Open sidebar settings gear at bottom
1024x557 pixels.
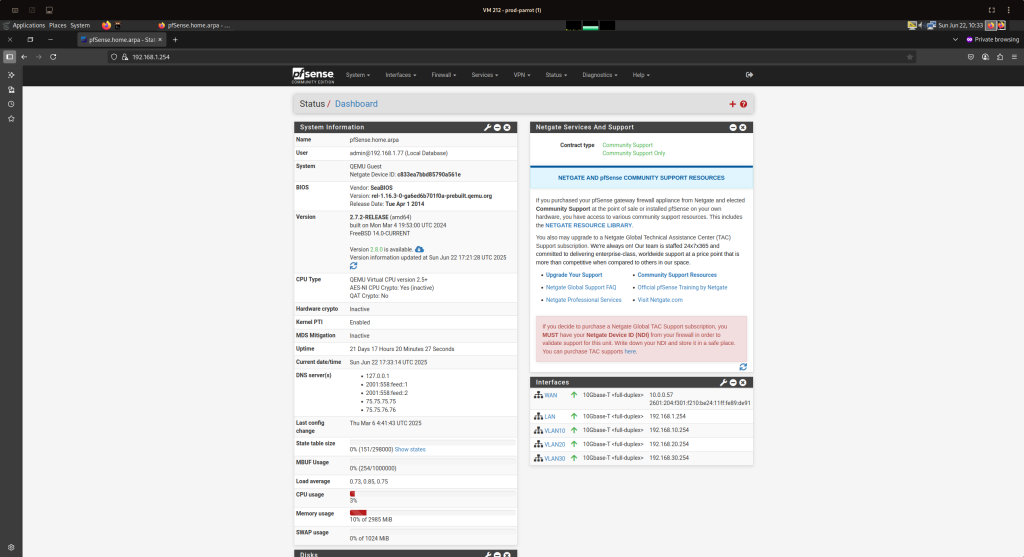coord(11,547)
